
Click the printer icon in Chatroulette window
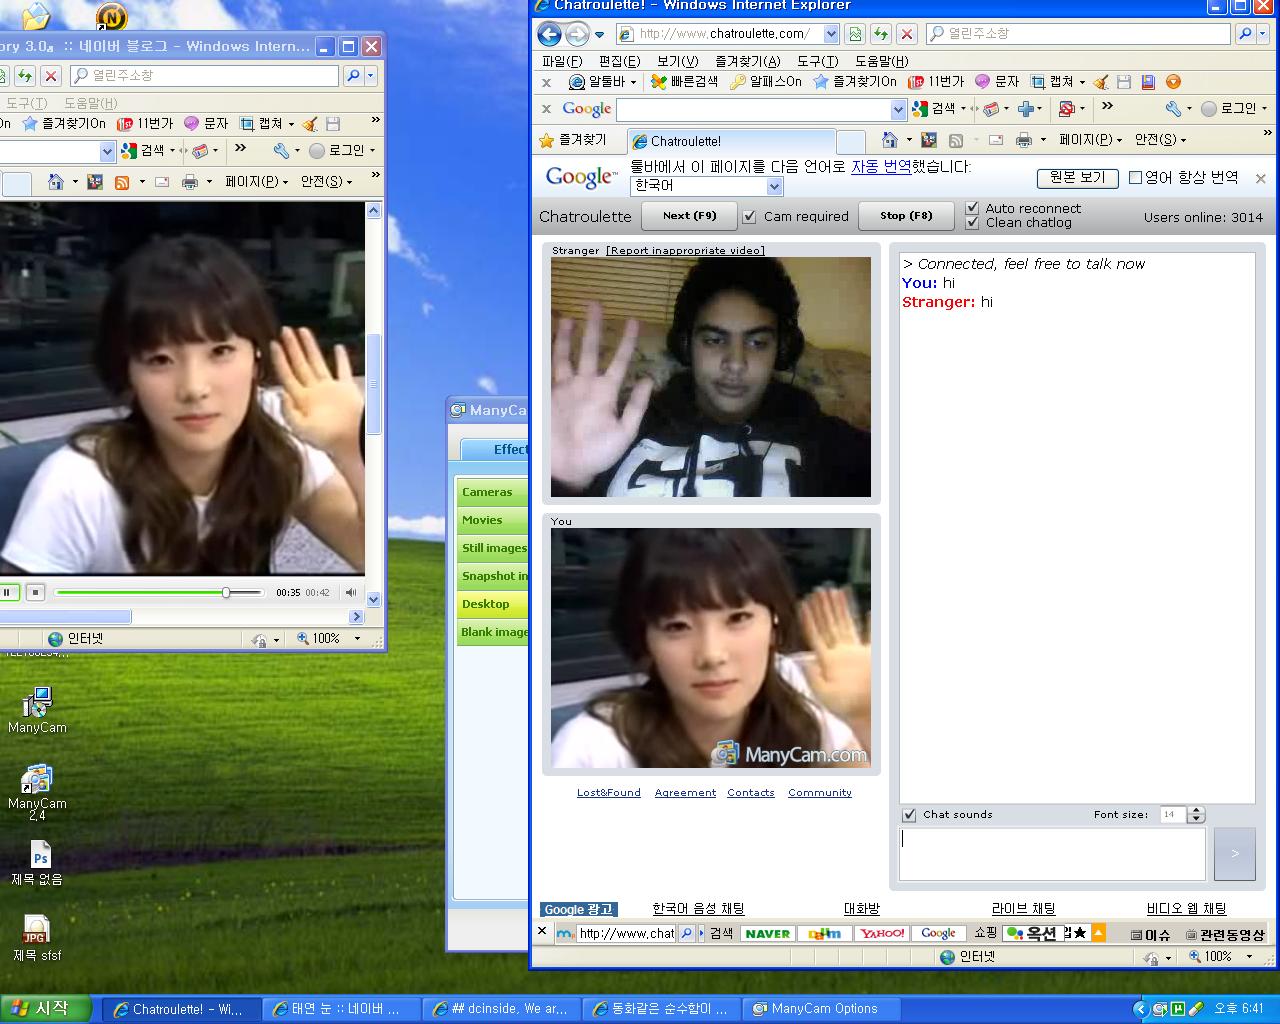(x=1023, y=140)
